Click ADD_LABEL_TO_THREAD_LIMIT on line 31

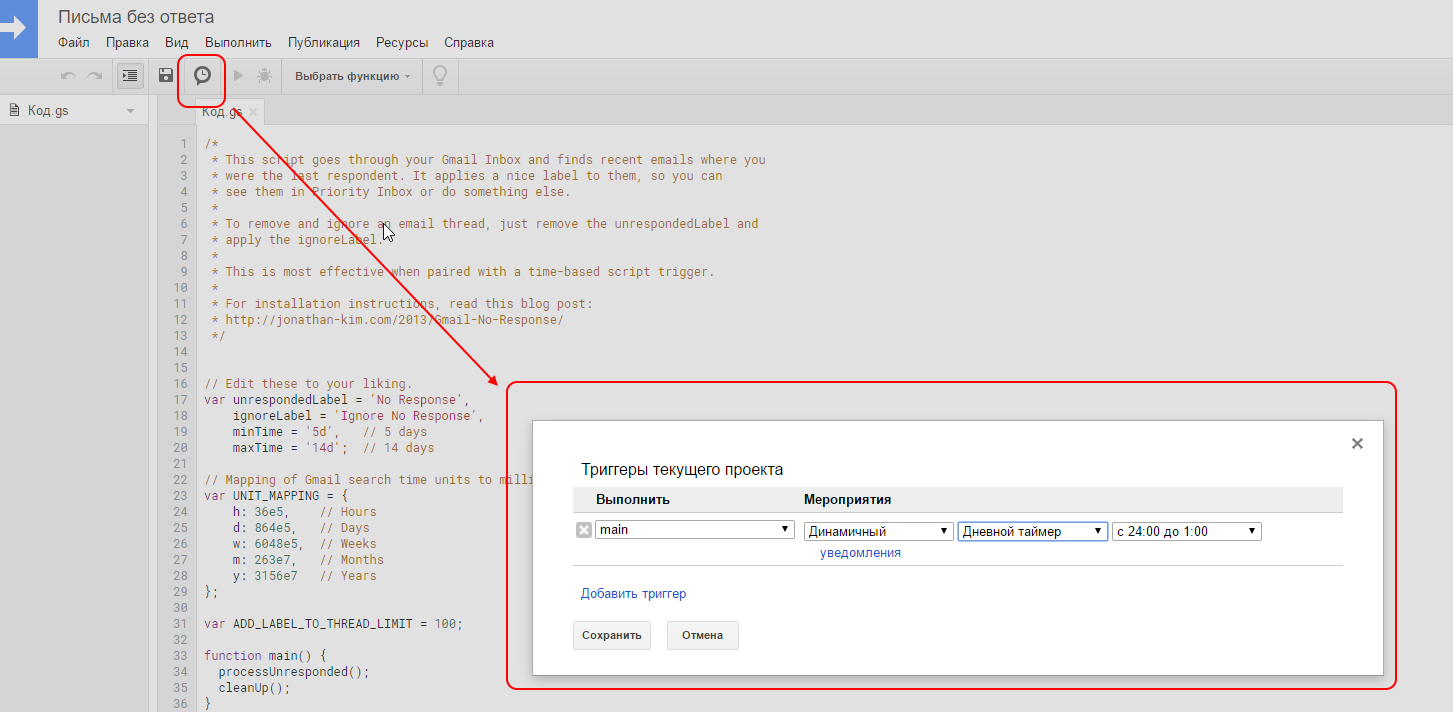pyautogui.click(x=321, y=624)
